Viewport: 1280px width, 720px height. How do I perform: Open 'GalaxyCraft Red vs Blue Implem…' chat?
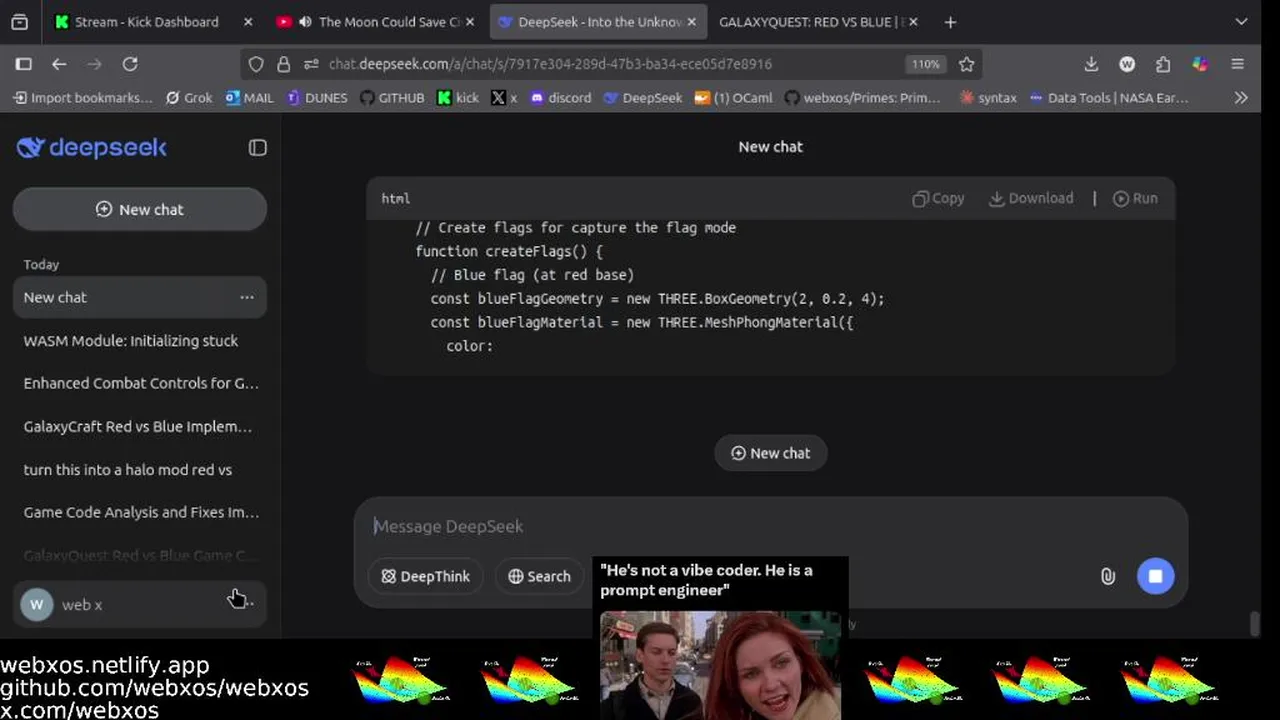139,426
